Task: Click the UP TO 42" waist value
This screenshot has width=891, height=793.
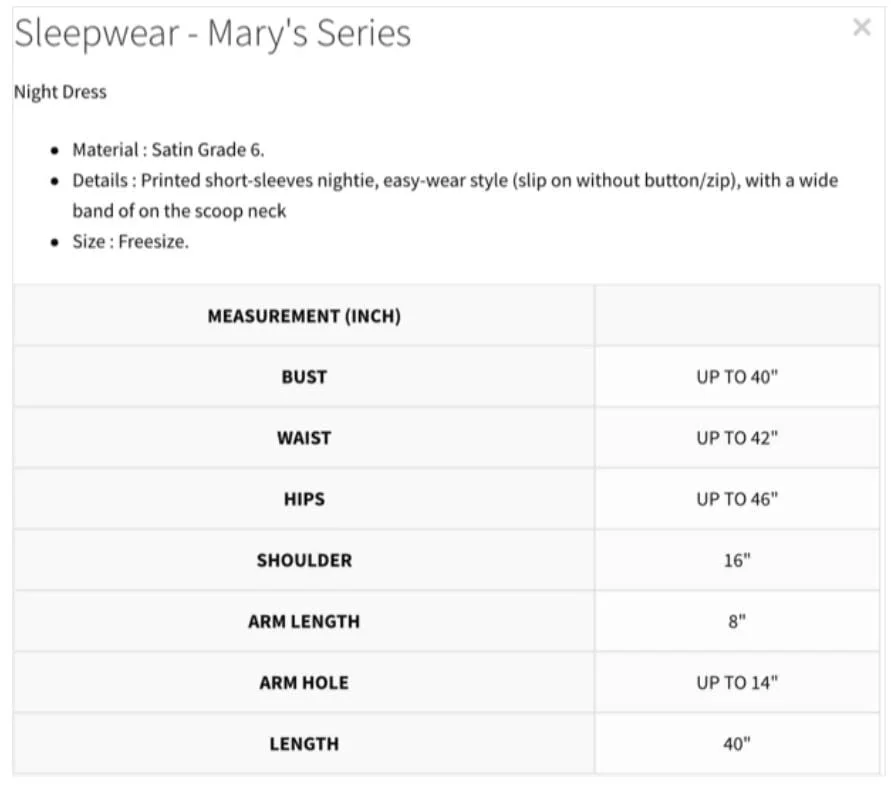Action: tap(737, 438)
